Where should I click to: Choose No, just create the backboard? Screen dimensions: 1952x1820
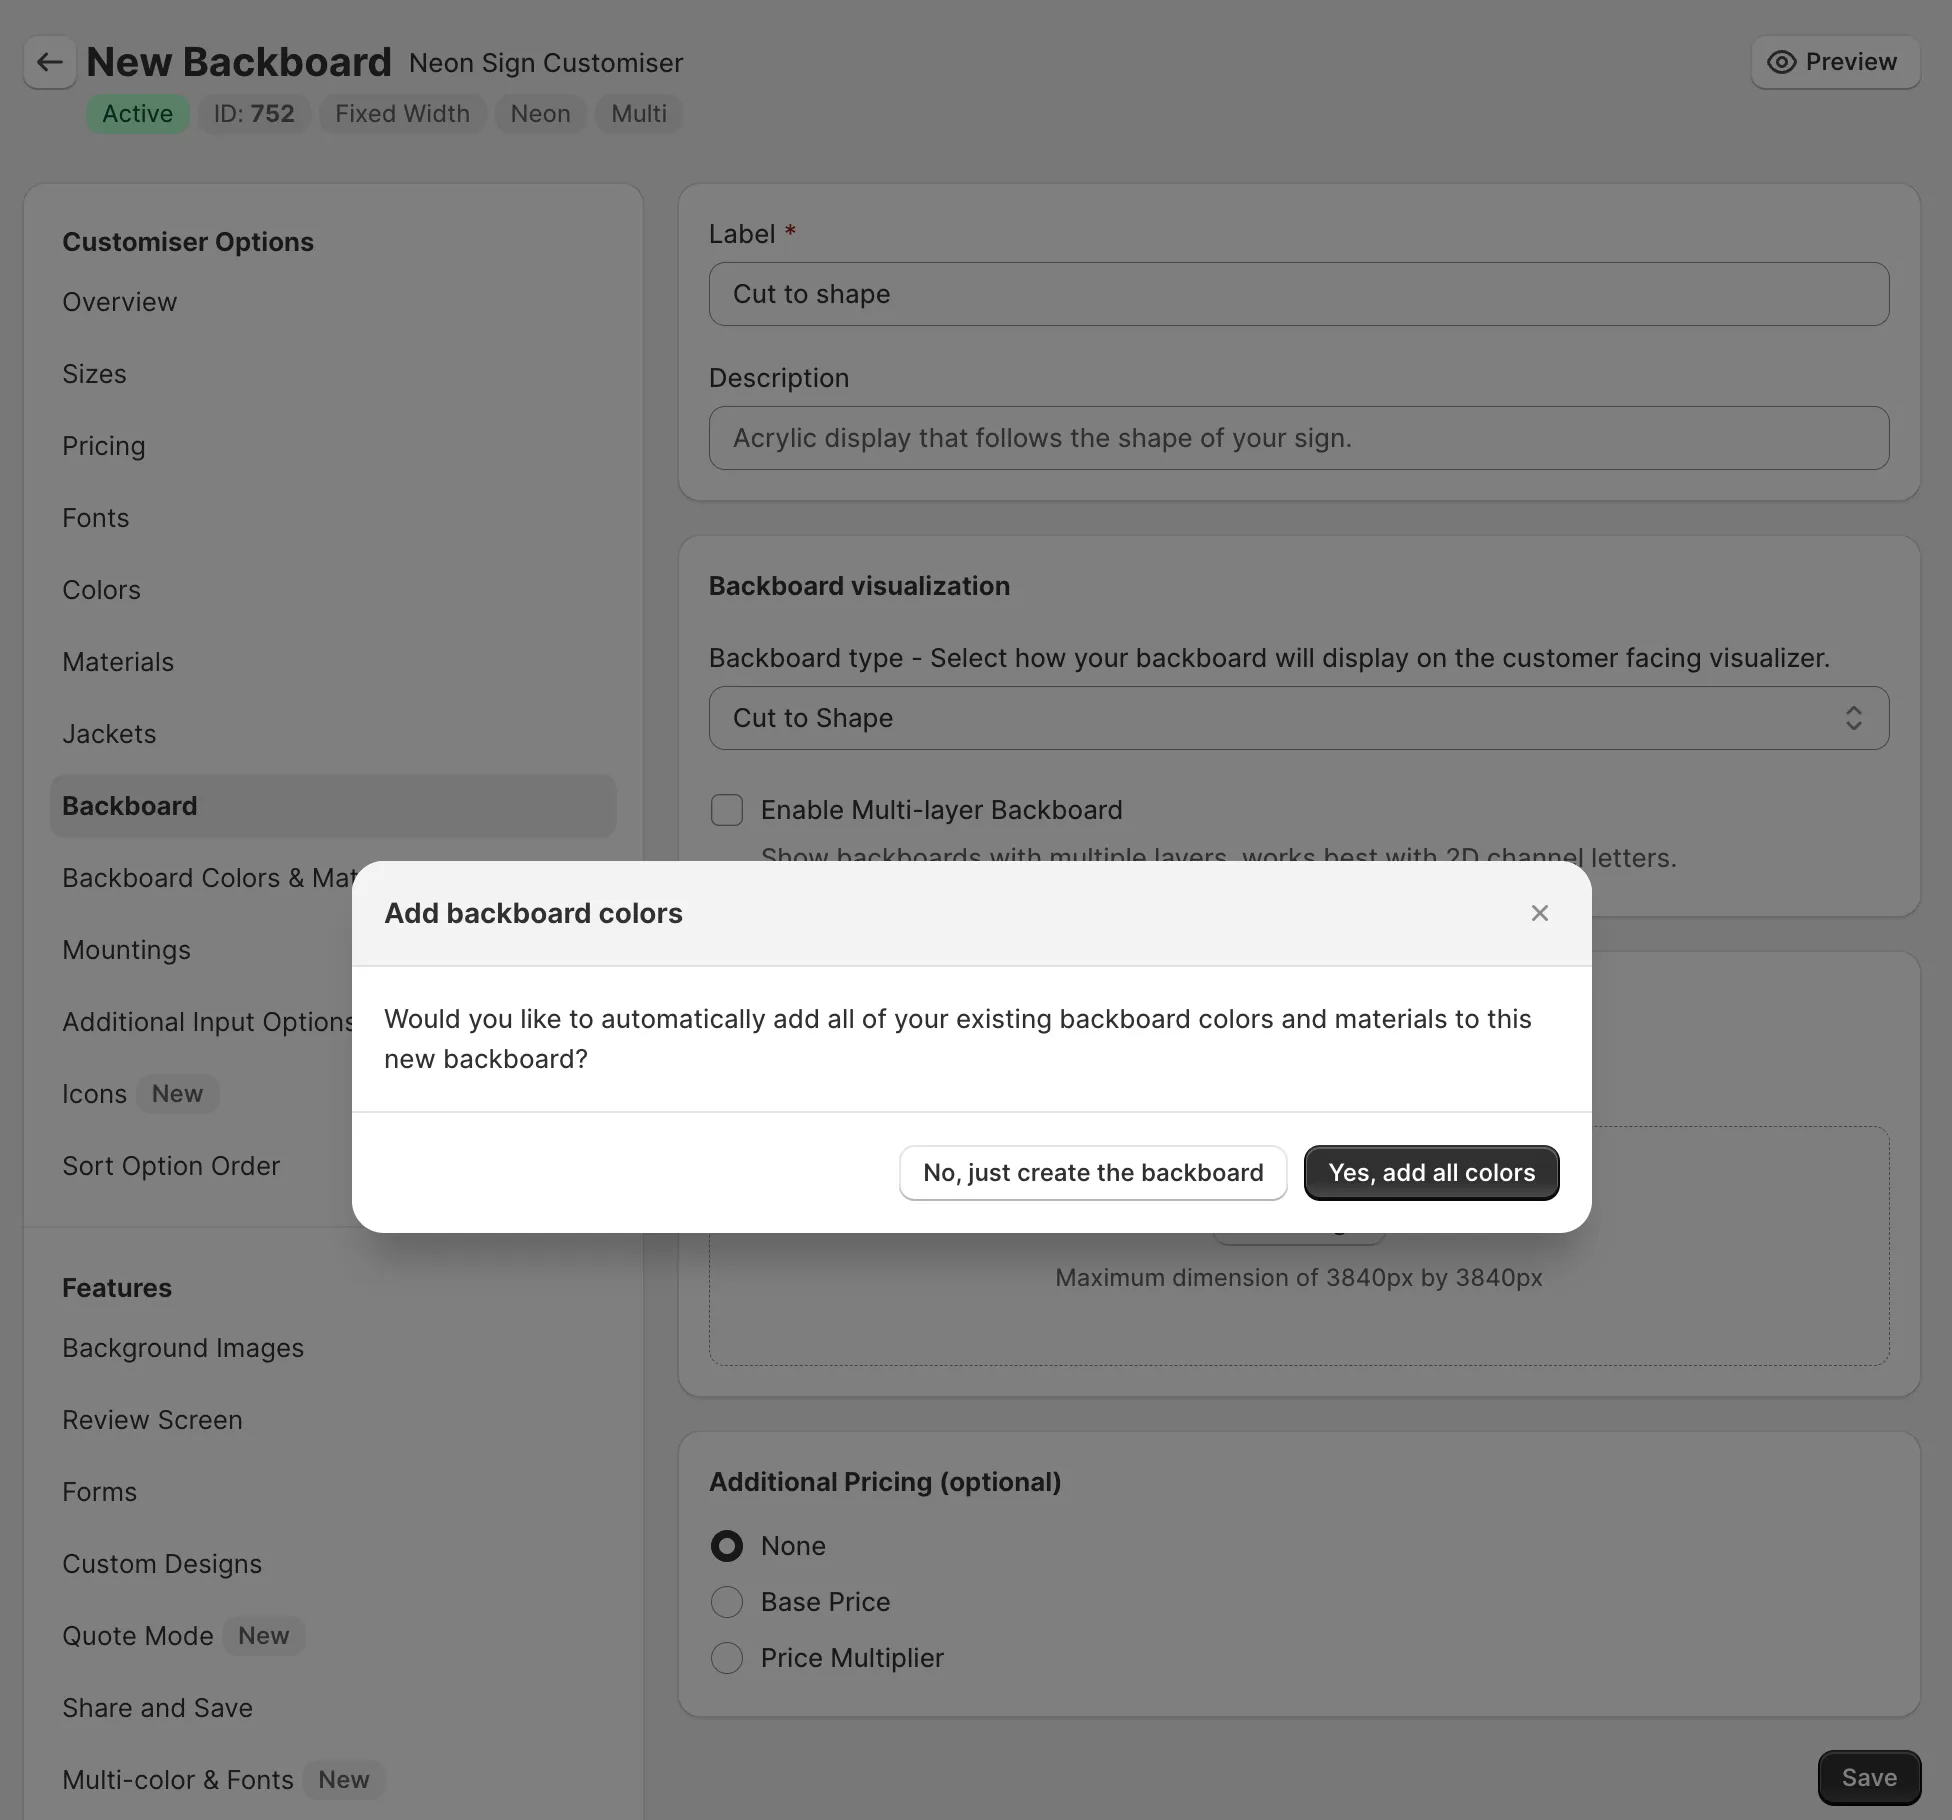[1092, 1172]
